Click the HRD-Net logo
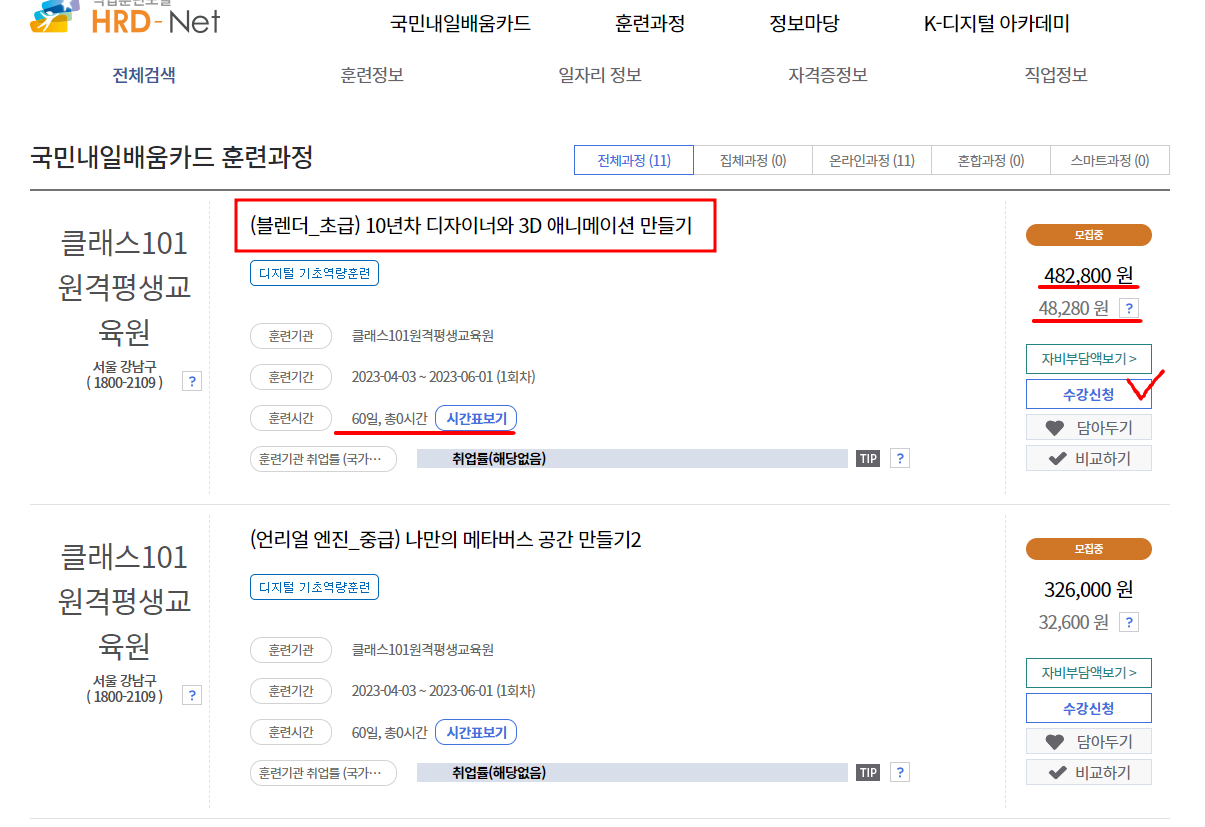Screen dimensions: 1205x827 [x=125, y=16]
